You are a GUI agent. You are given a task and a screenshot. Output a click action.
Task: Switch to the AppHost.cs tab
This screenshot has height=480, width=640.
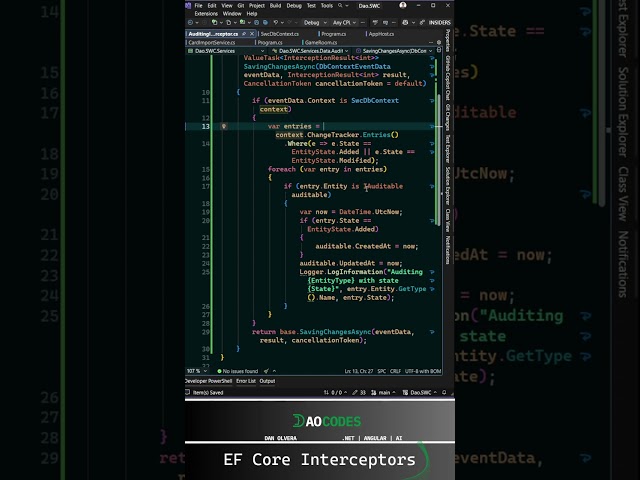tap(381, 34)
